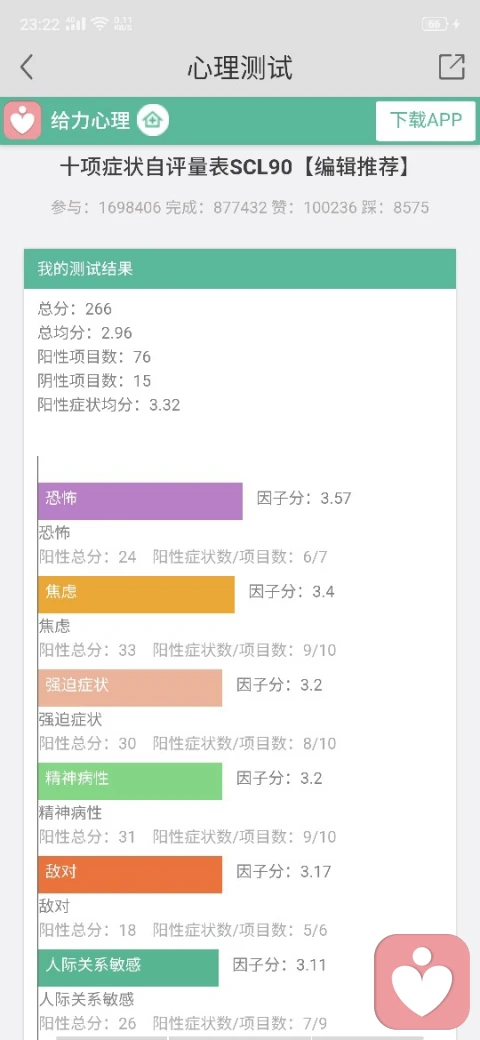Tap the 给力心理 brand name
This screenshot has height=1040, width=480.
tap(91, 121)
